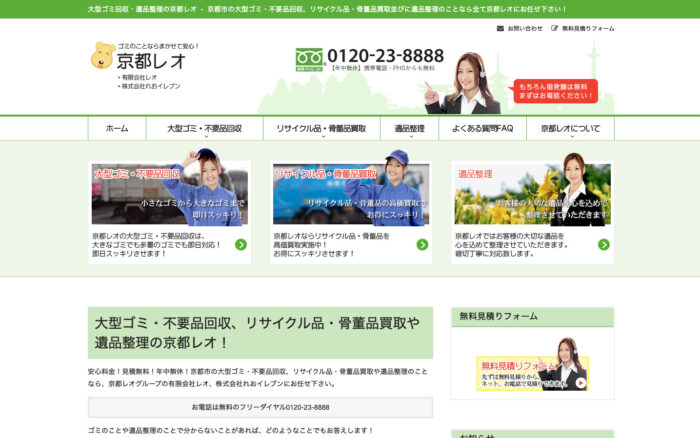Click paragraph starting 安心料金！見積無料！年中無休！

click(x=258, y=377)
